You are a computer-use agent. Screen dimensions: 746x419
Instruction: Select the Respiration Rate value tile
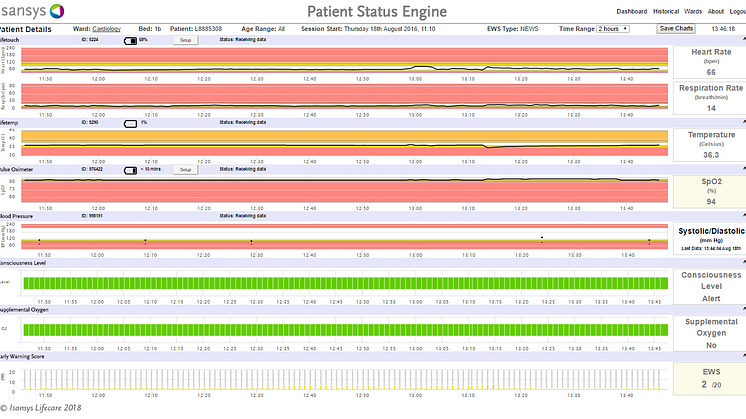[x=709, y=98]
